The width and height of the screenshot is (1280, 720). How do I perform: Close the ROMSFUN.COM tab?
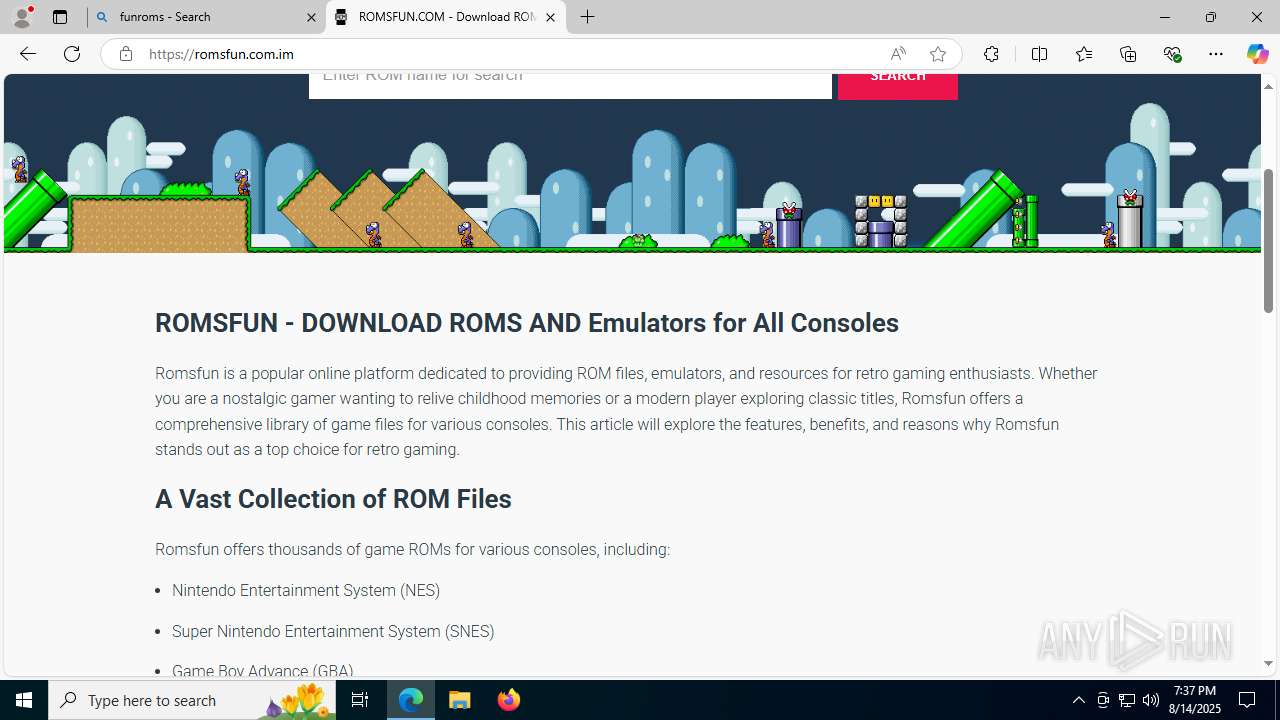pos(550,17)
